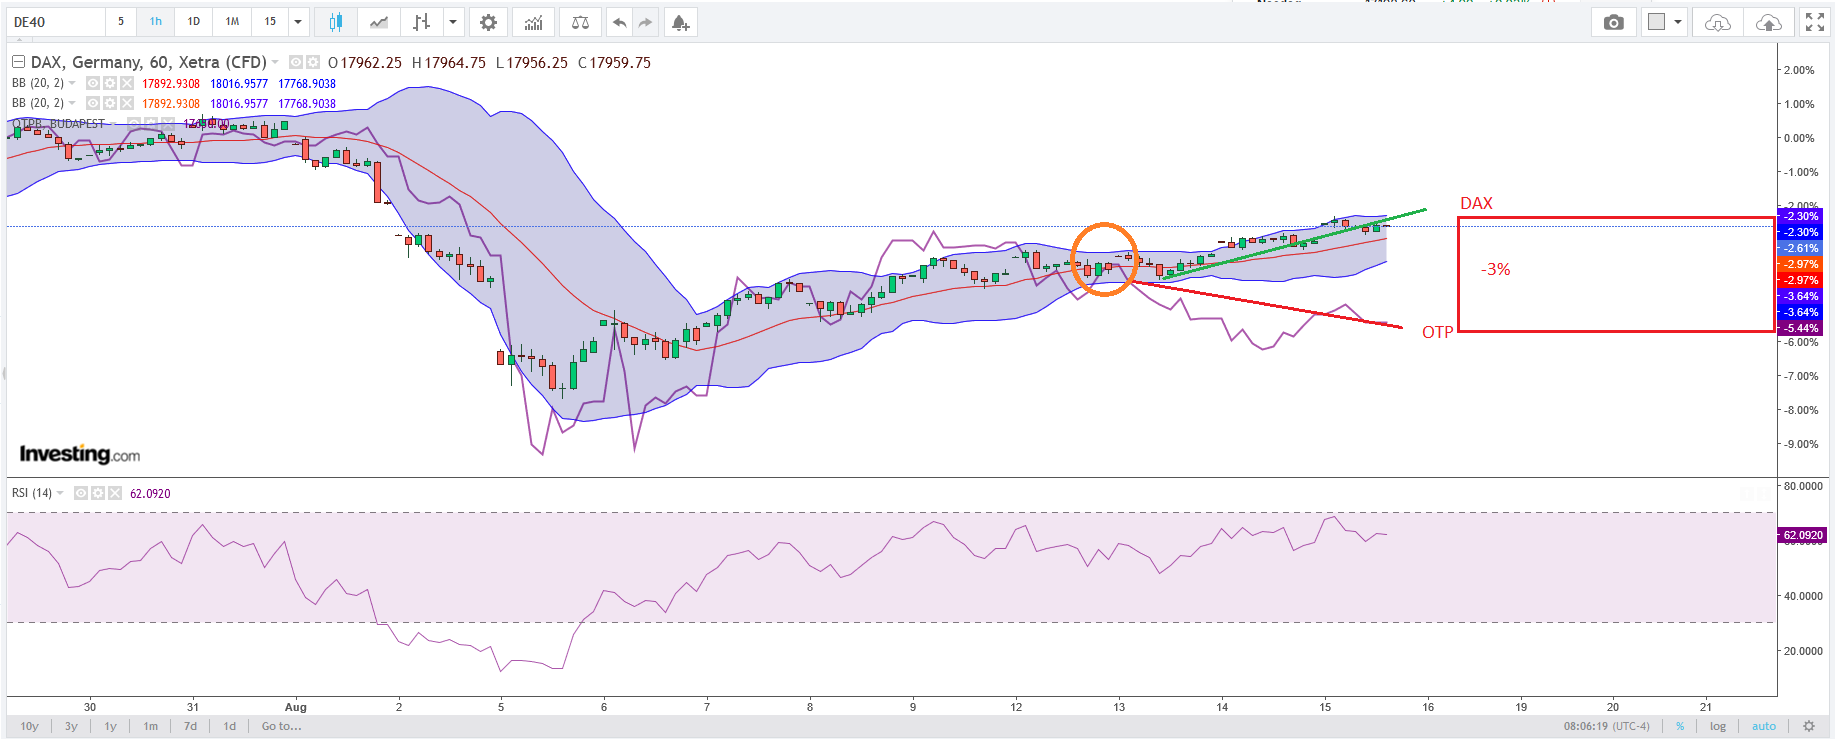Toggle log scale mode

tap(1718, 726)
